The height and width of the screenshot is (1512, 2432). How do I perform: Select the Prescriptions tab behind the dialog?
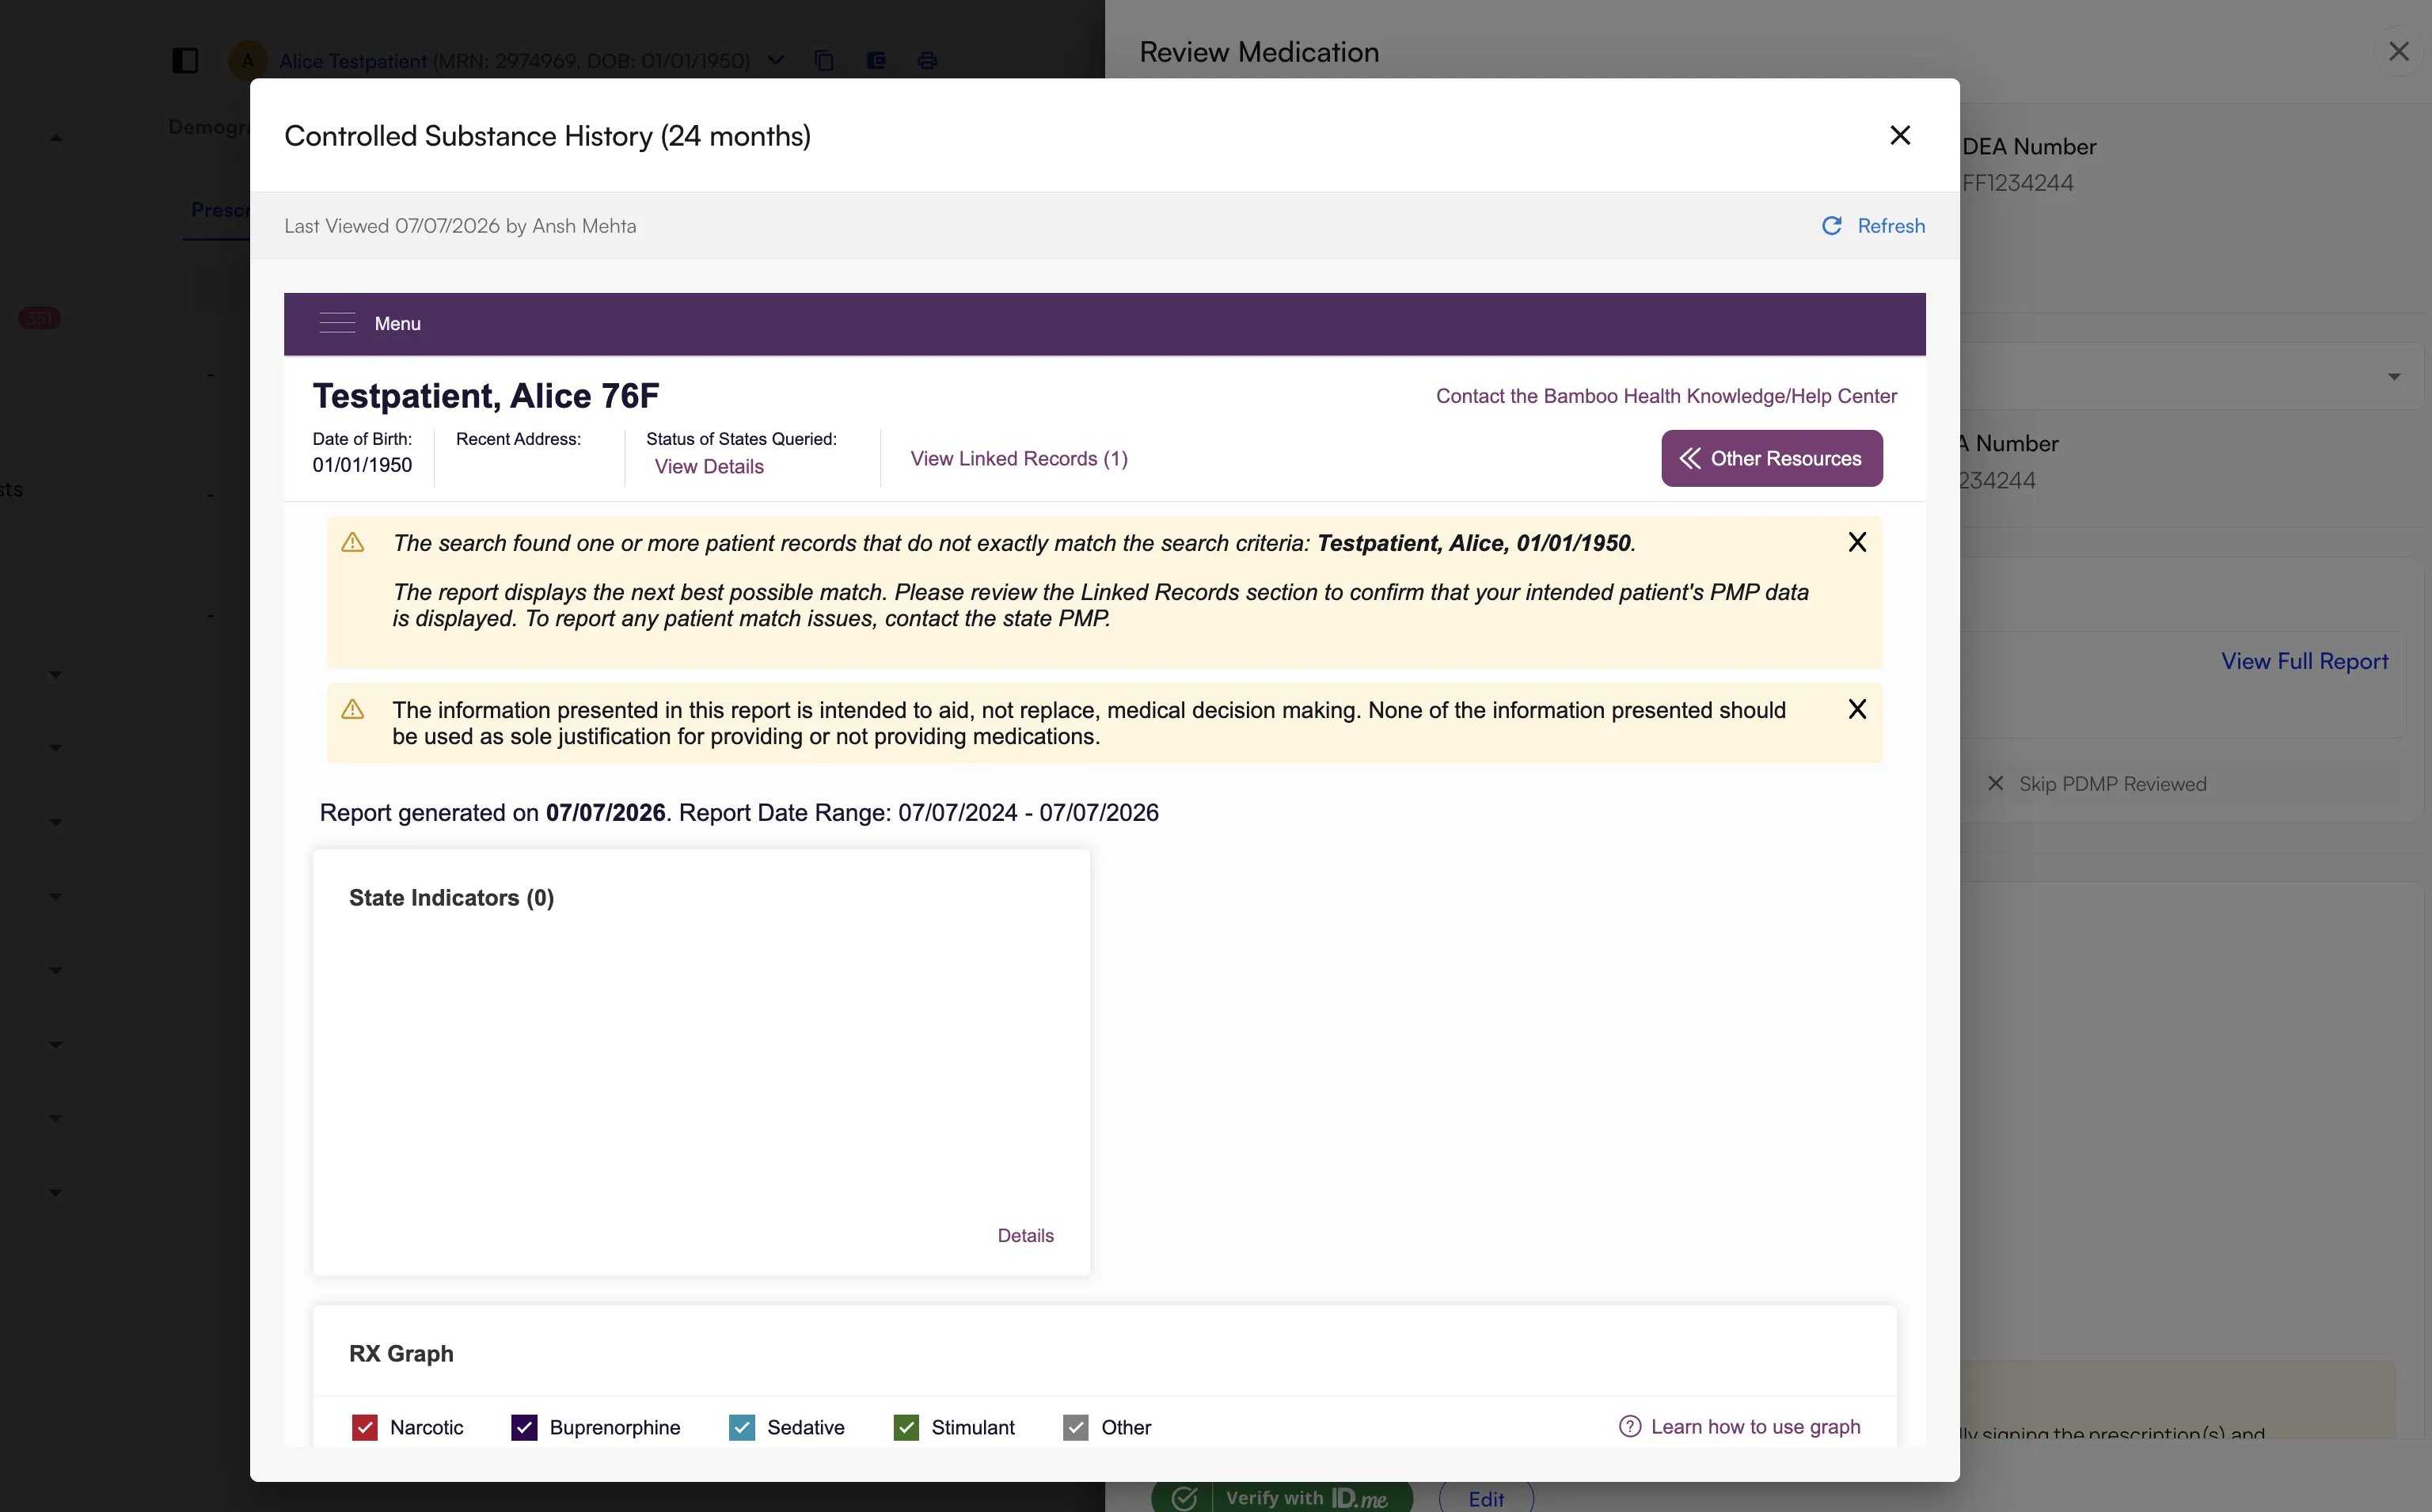(220, 210)
